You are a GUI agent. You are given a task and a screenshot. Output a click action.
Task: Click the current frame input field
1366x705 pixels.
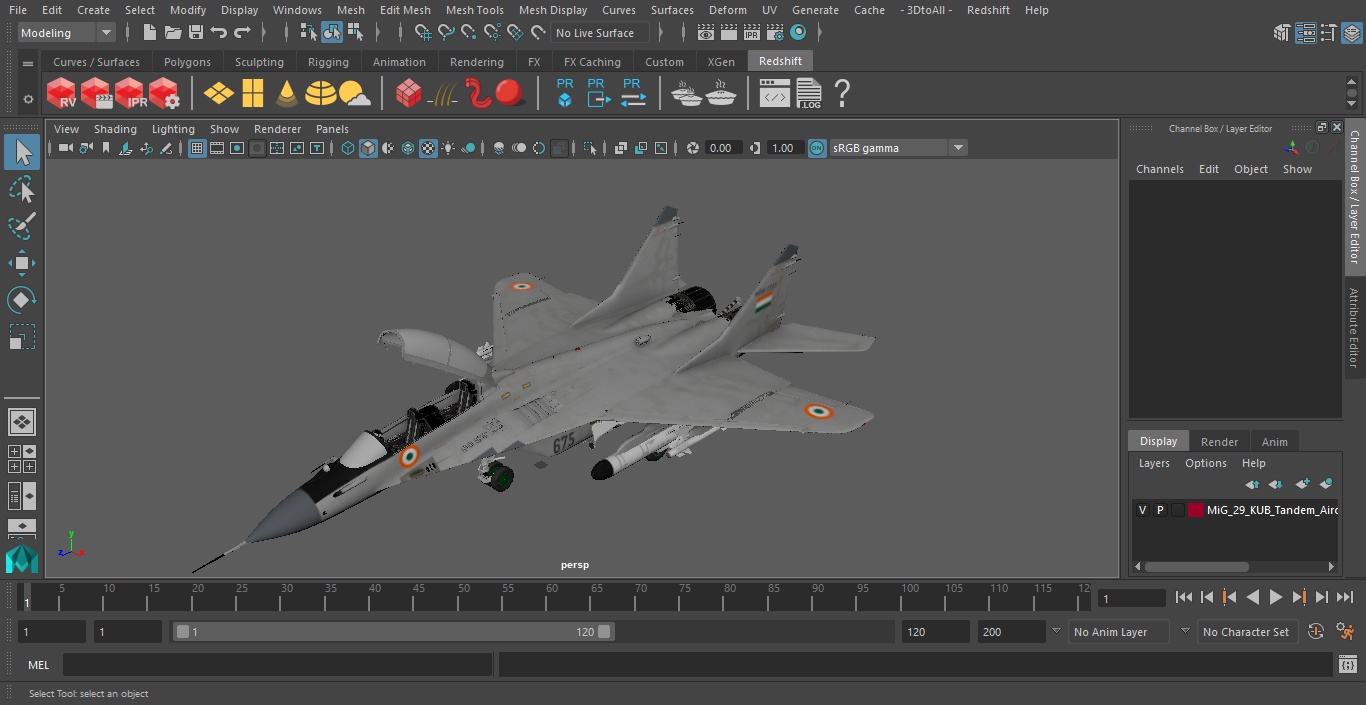pyautogui.click(x=1132, y=598)
